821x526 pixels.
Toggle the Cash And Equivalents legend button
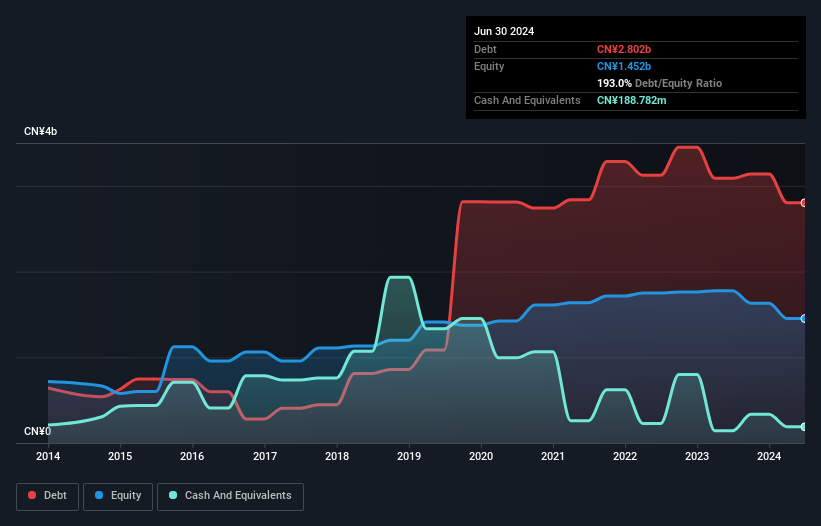tap(230, 496)
